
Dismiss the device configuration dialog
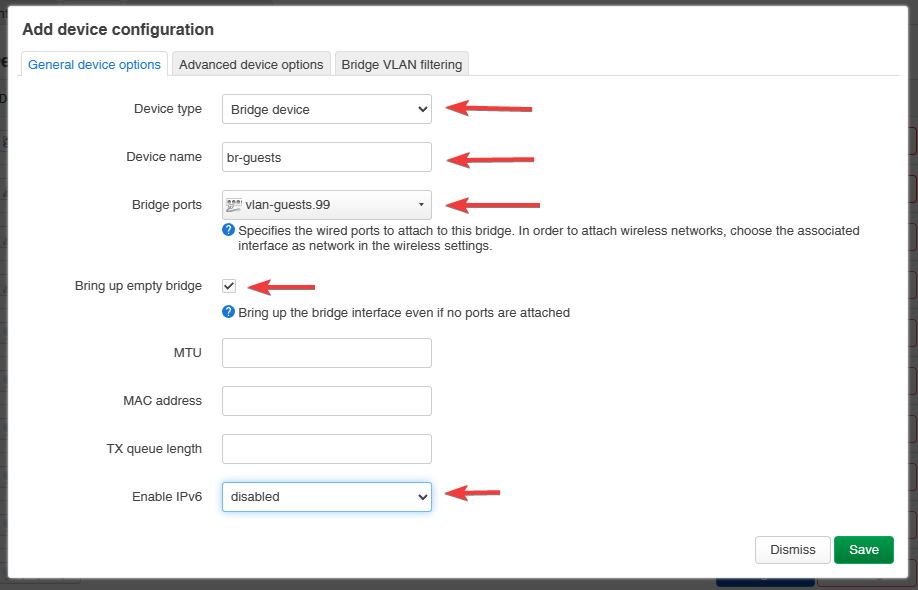(x=793, y=550)
